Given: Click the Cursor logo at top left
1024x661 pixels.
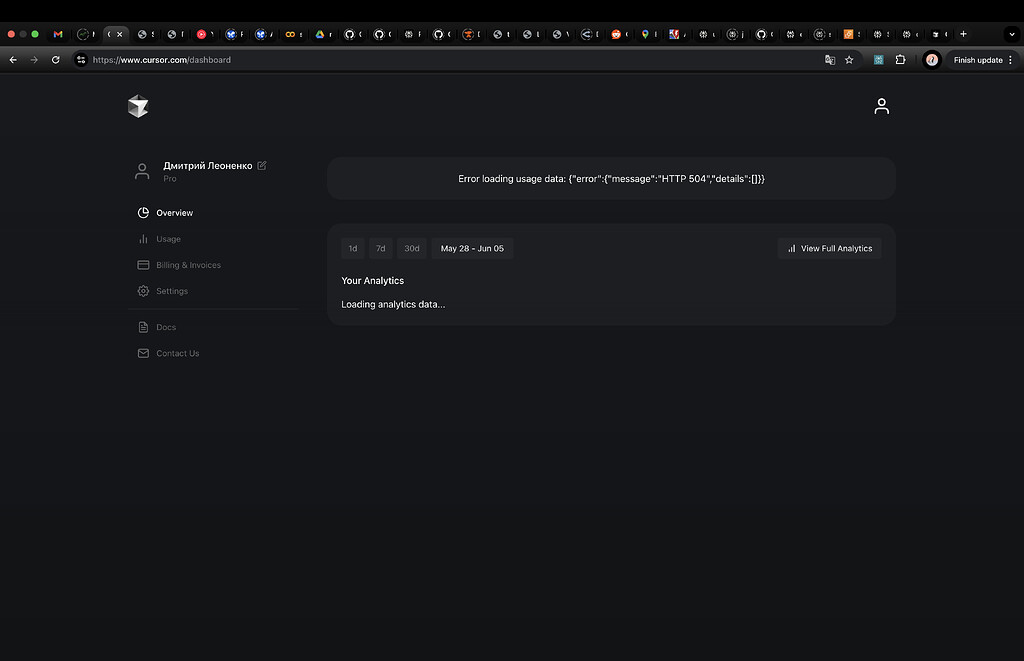Looking at the screenshot, I should click(x=138, y=105).
